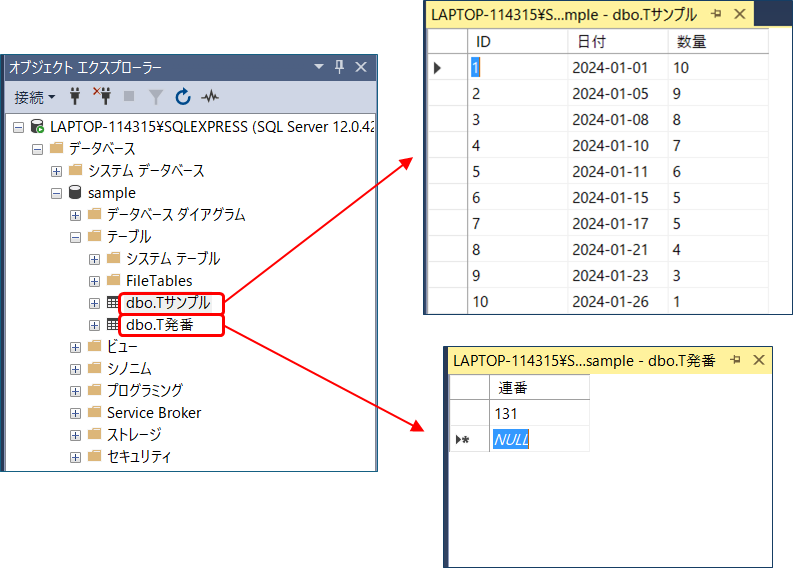This screenshot has height=568, width=793.
Task: Refresh the Object Explorer tree
Action: [x=183, y=96]
